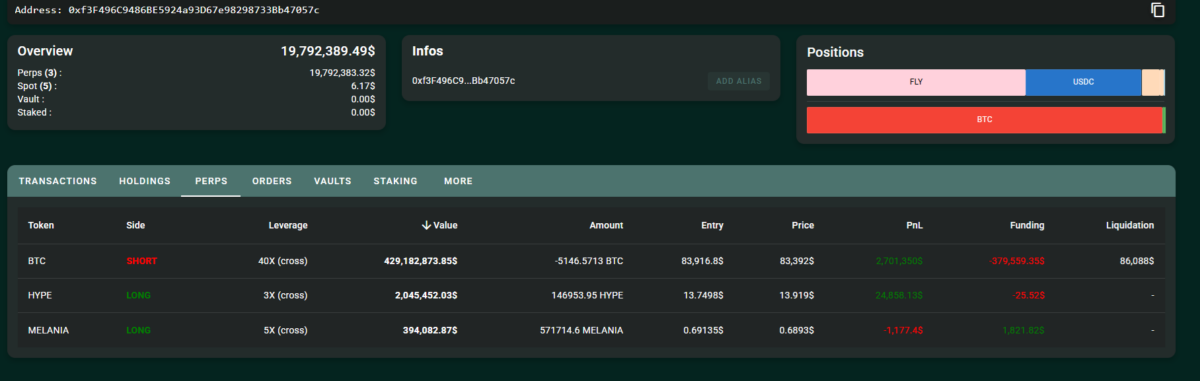Select the pink FLY position bar
Screen dimensions: 1200x381
[x=916, y=82]
